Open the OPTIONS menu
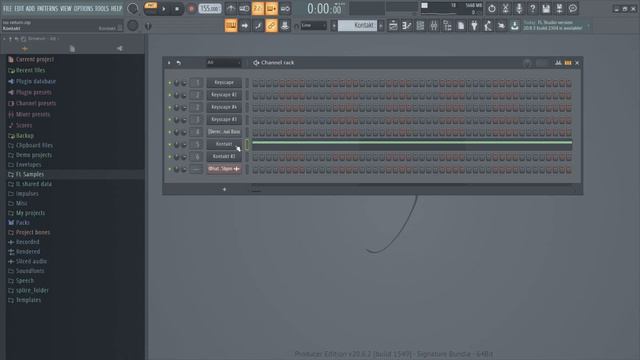This screenshot has height=360, width=640. click(84, 8)
